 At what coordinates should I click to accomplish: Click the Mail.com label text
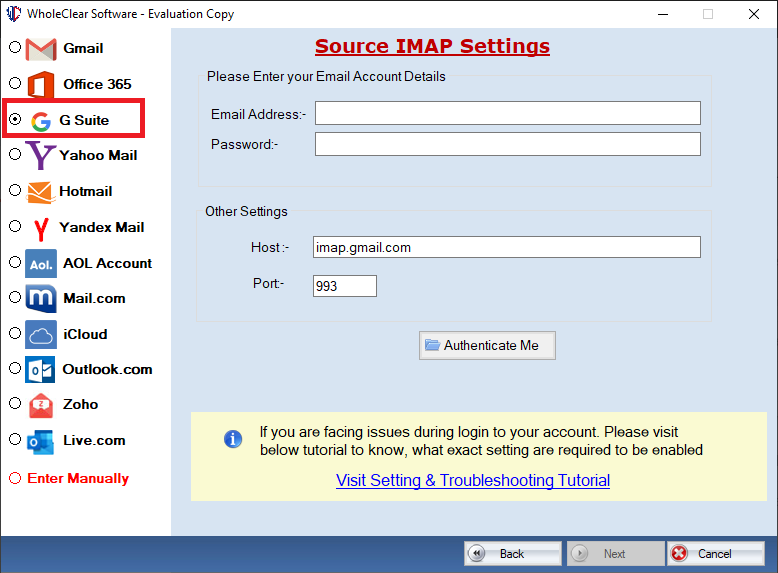[x=94, y=298]
